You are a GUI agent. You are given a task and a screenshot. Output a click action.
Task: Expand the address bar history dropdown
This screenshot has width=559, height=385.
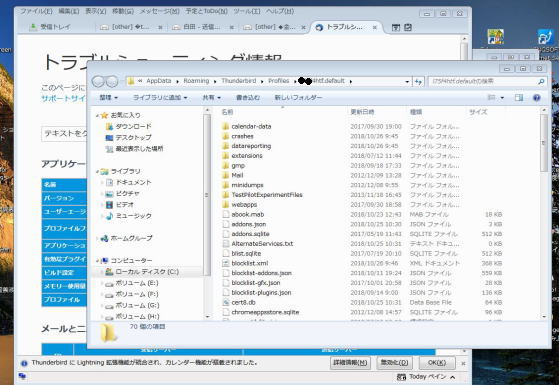pos(407,82)
